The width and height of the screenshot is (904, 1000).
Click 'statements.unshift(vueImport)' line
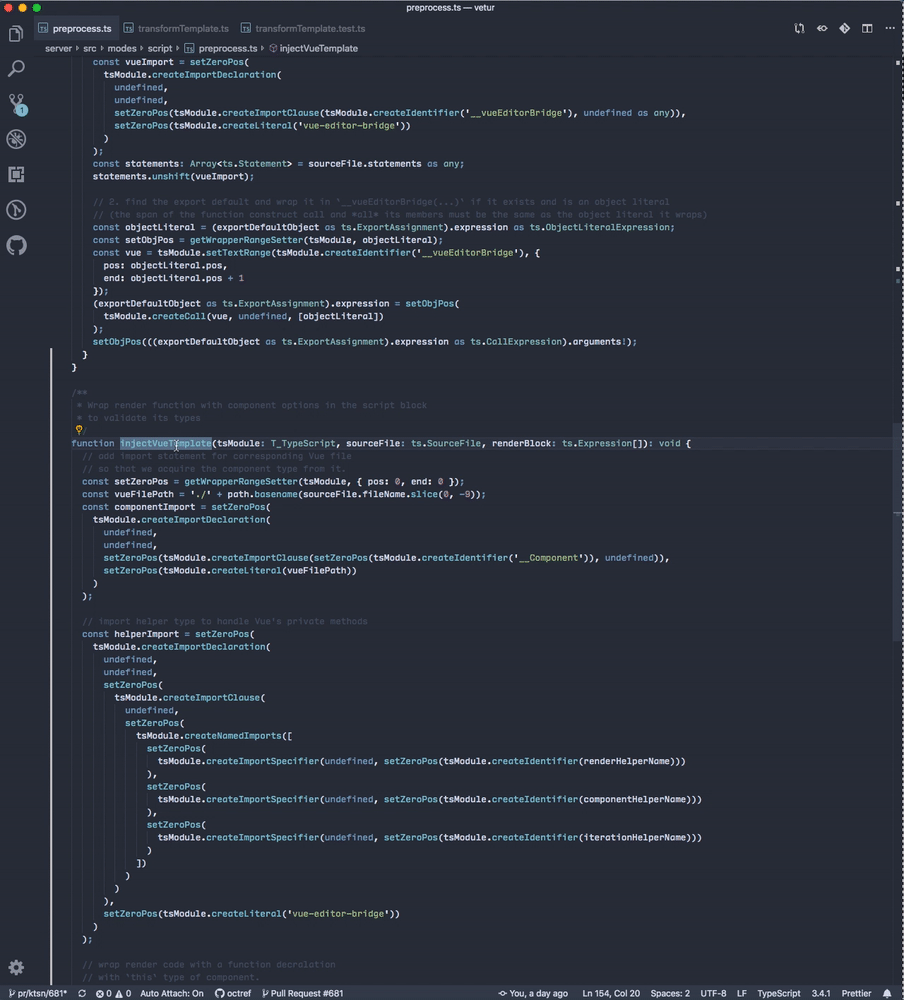(x=173, y=177)
